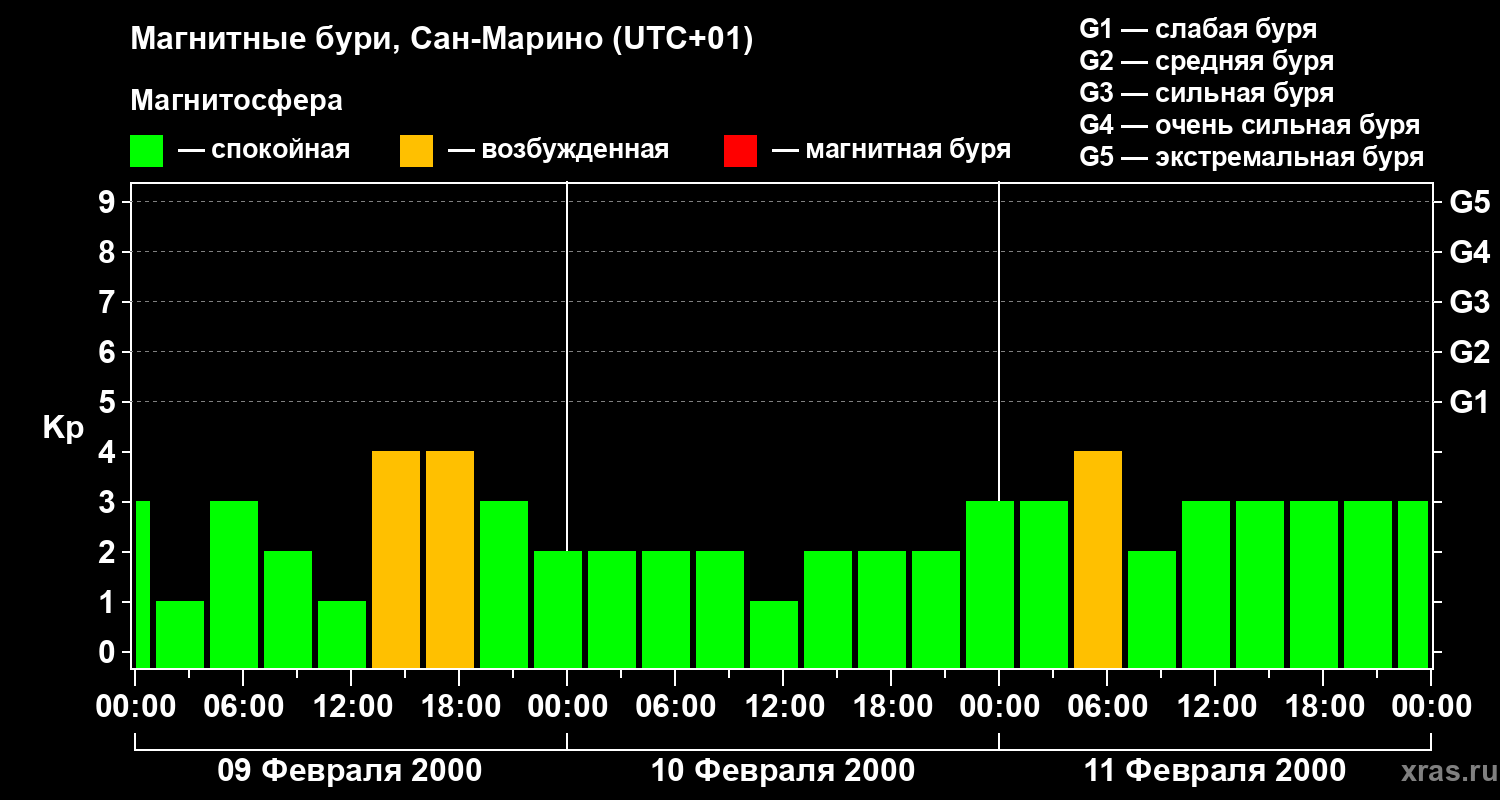Click the '12:00' time label under 10 Февраля
This screenshot has height=800, width=1500.
783,707
